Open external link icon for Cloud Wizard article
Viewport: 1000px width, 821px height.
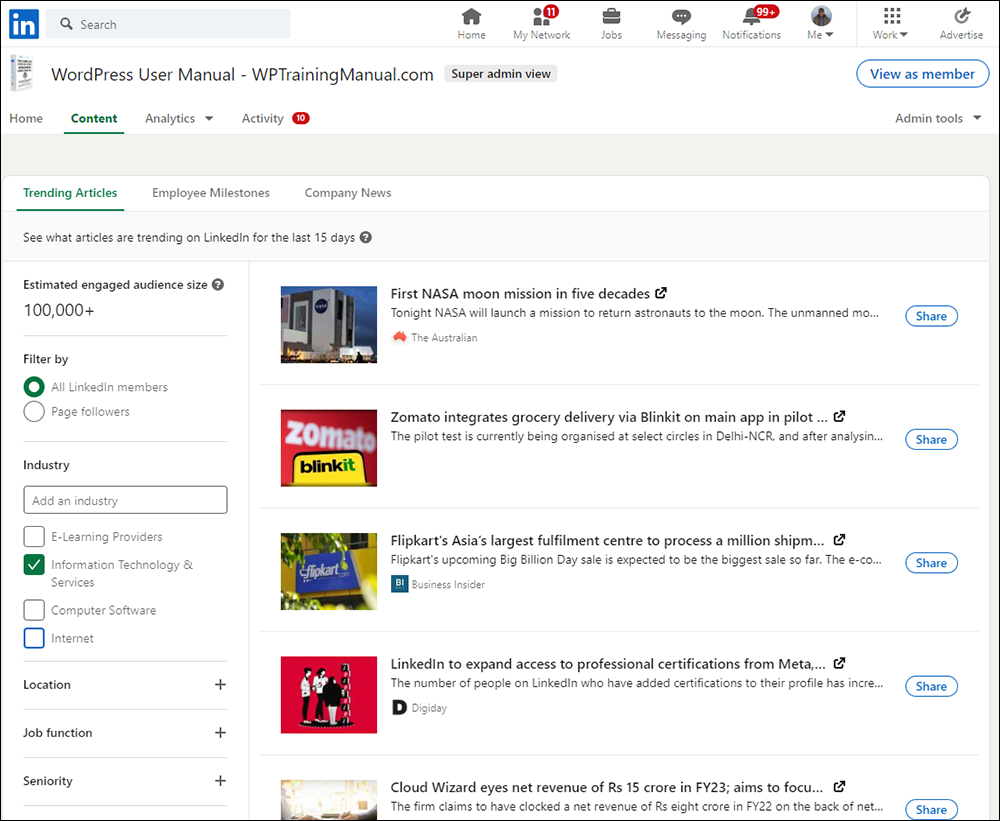pos(839,786)
